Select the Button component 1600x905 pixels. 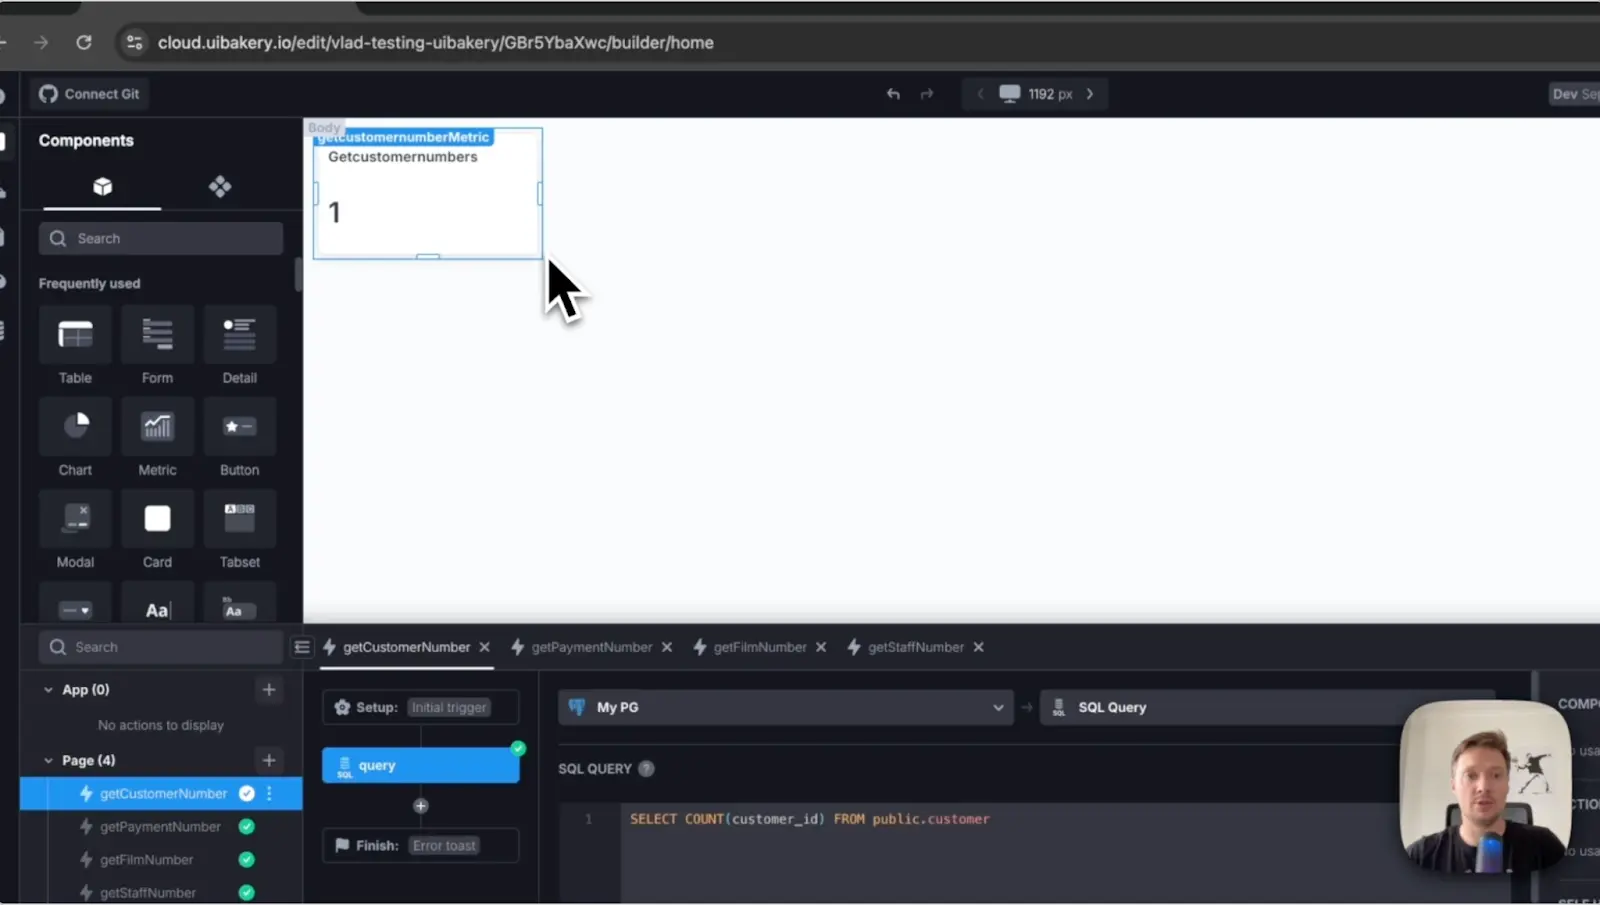coord(239,439)
